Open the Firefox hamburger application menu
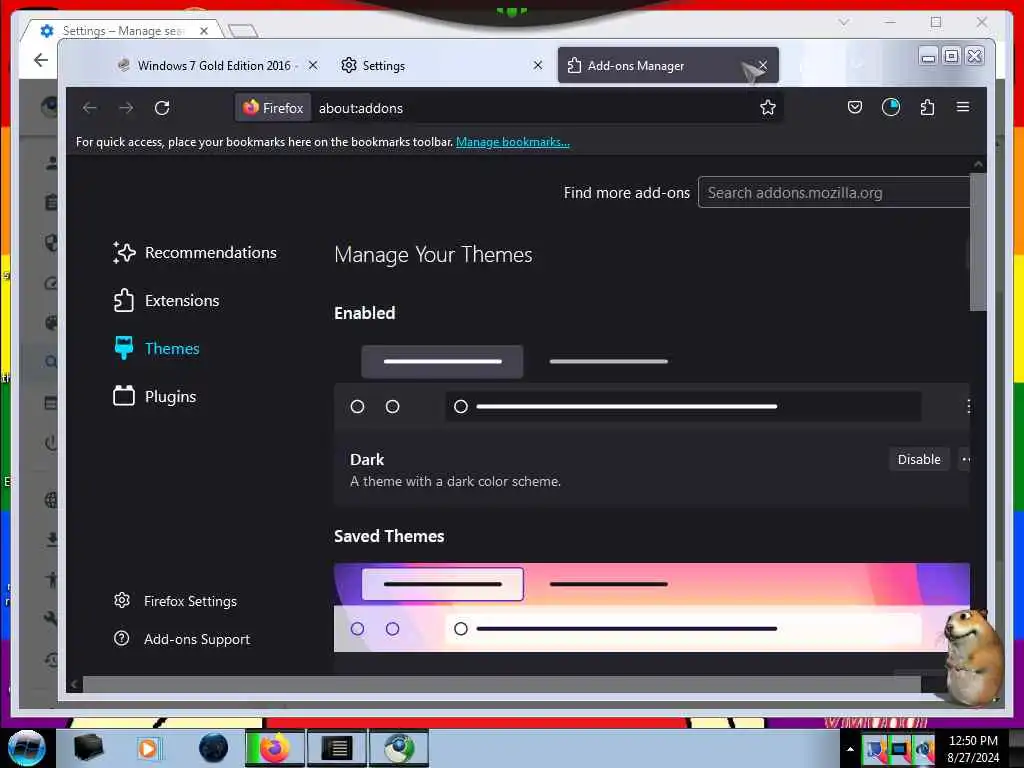1024x768 pixels. point(963,106)
